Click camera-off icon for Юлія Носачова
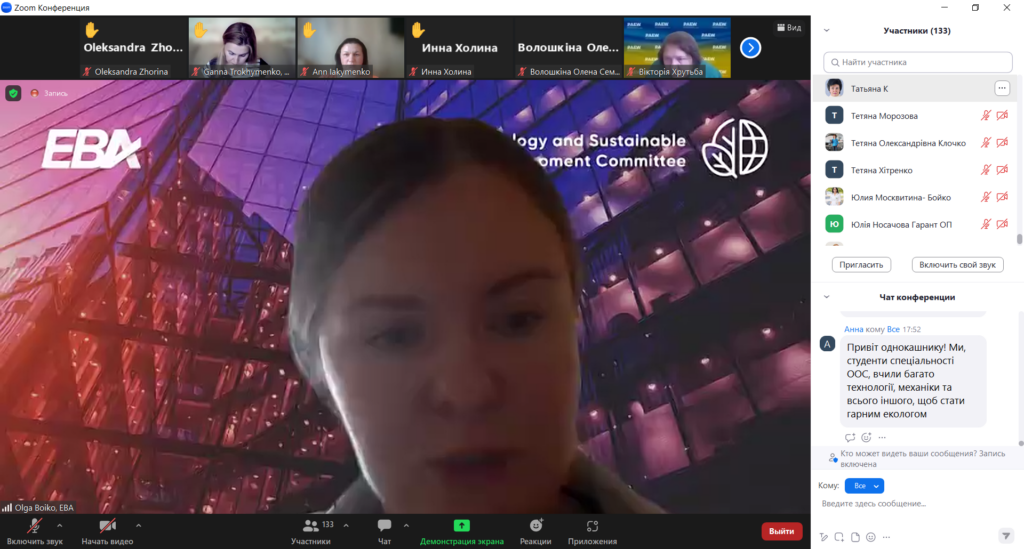Viewport: 1024px width, 549px height. 1002,224
